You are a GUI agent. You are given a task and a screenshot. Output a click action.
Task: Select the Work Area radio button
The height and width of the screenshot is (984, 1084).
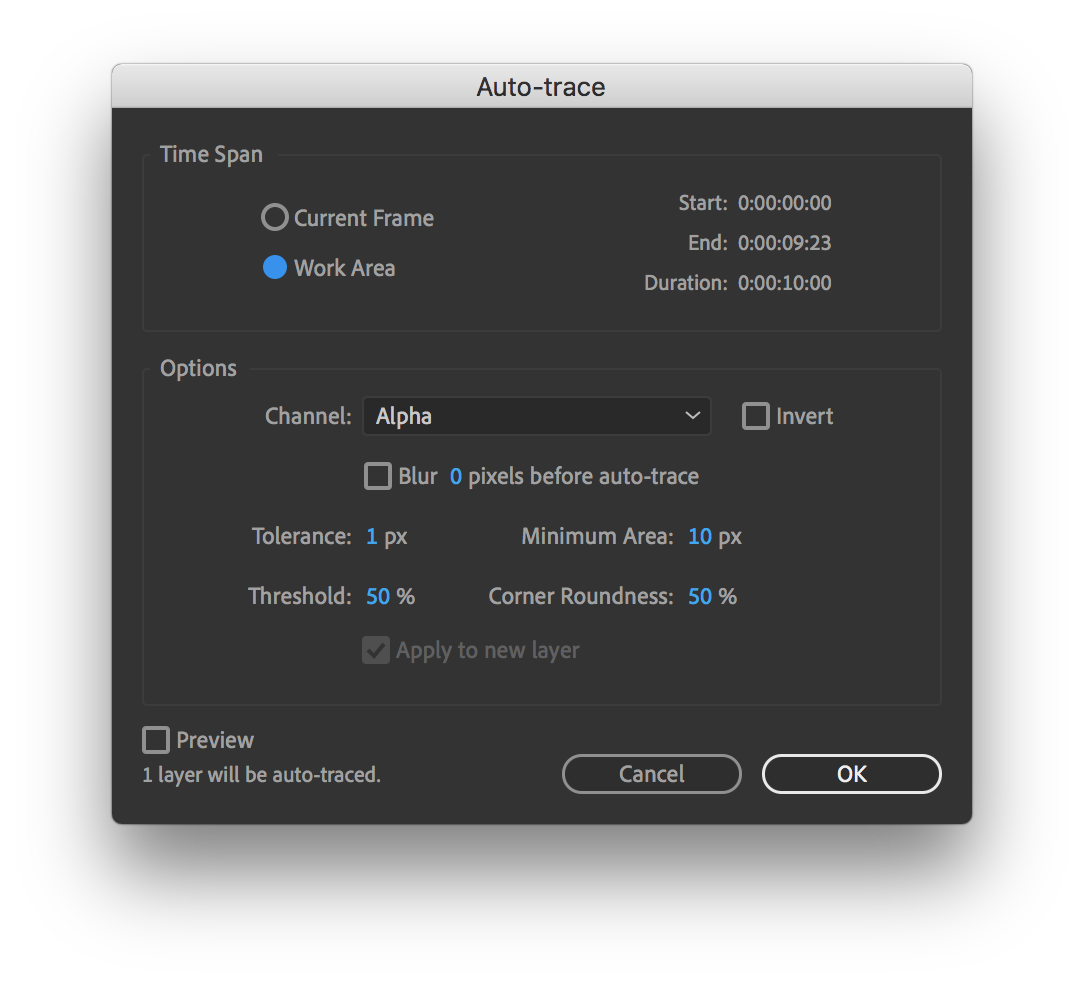pyautogui.click(x=274, y=267)
